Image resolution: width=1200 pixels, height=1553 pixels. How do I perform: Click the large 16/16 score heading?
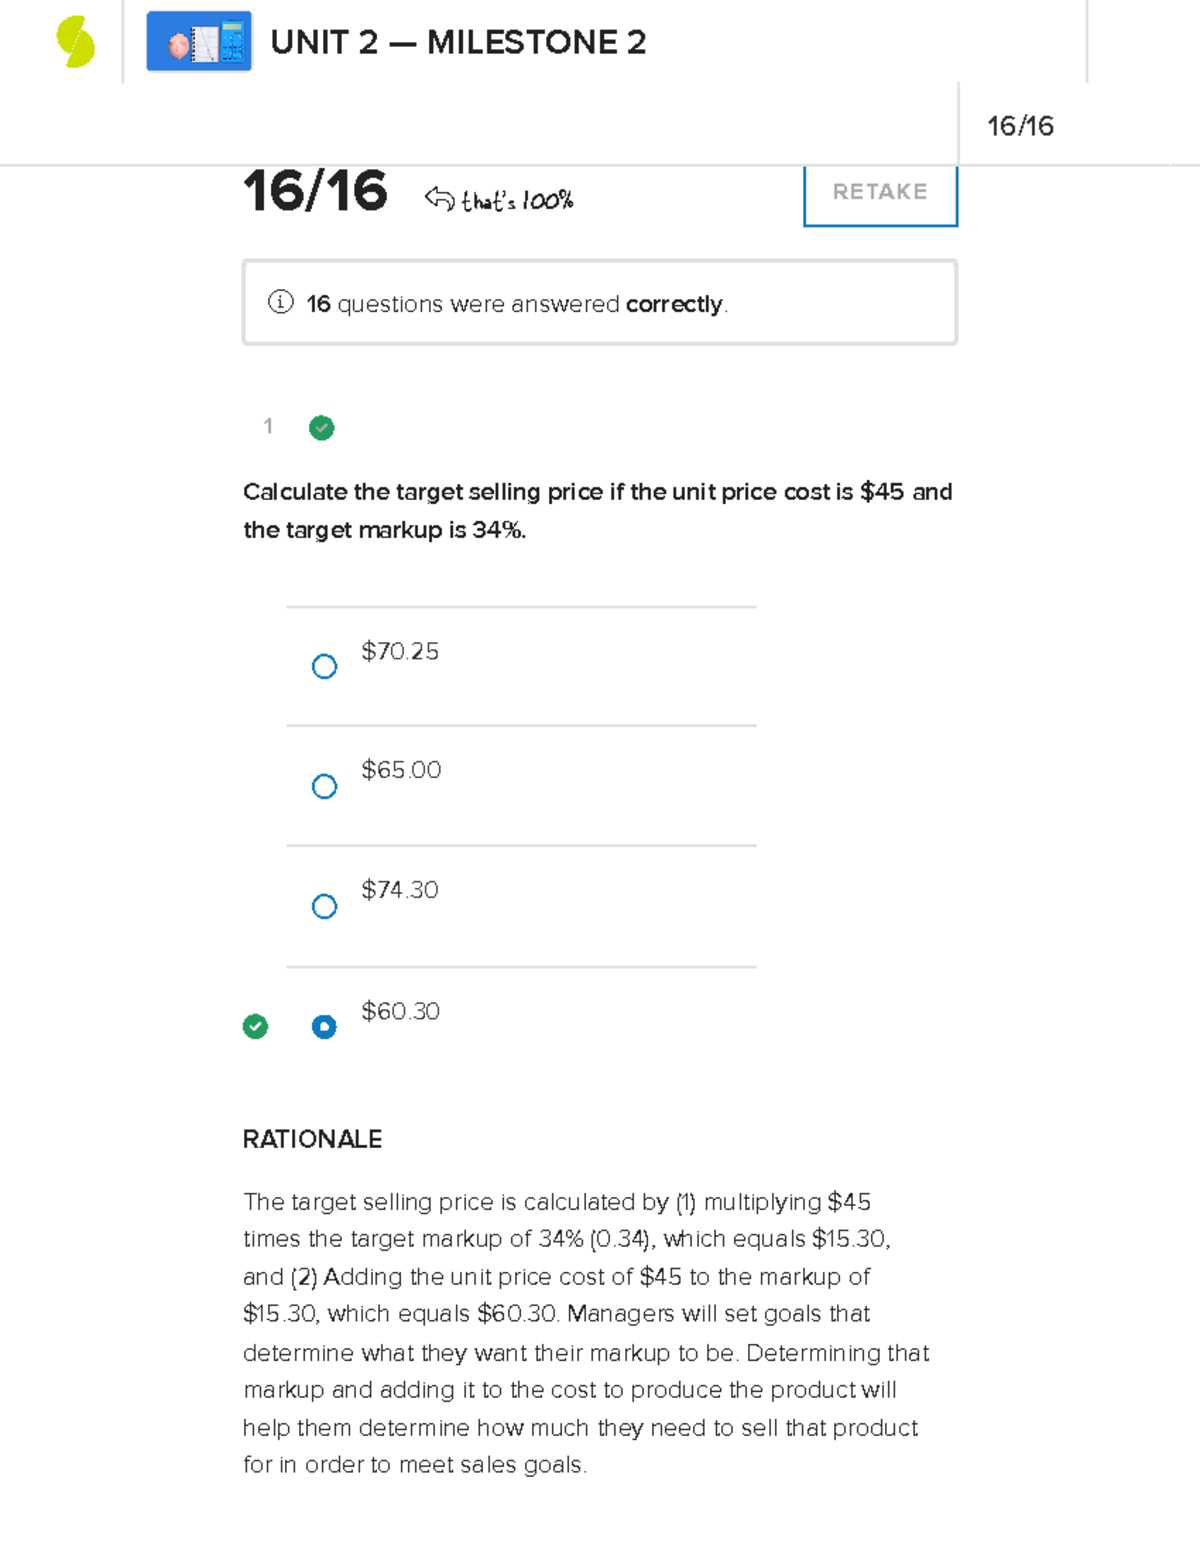[x=315, y=191]
